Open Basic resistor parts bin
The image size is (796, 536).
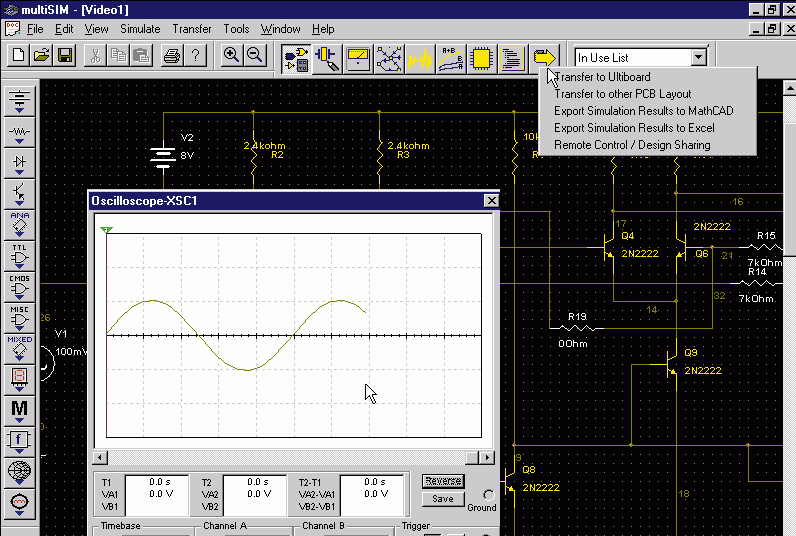pos(19,132)
